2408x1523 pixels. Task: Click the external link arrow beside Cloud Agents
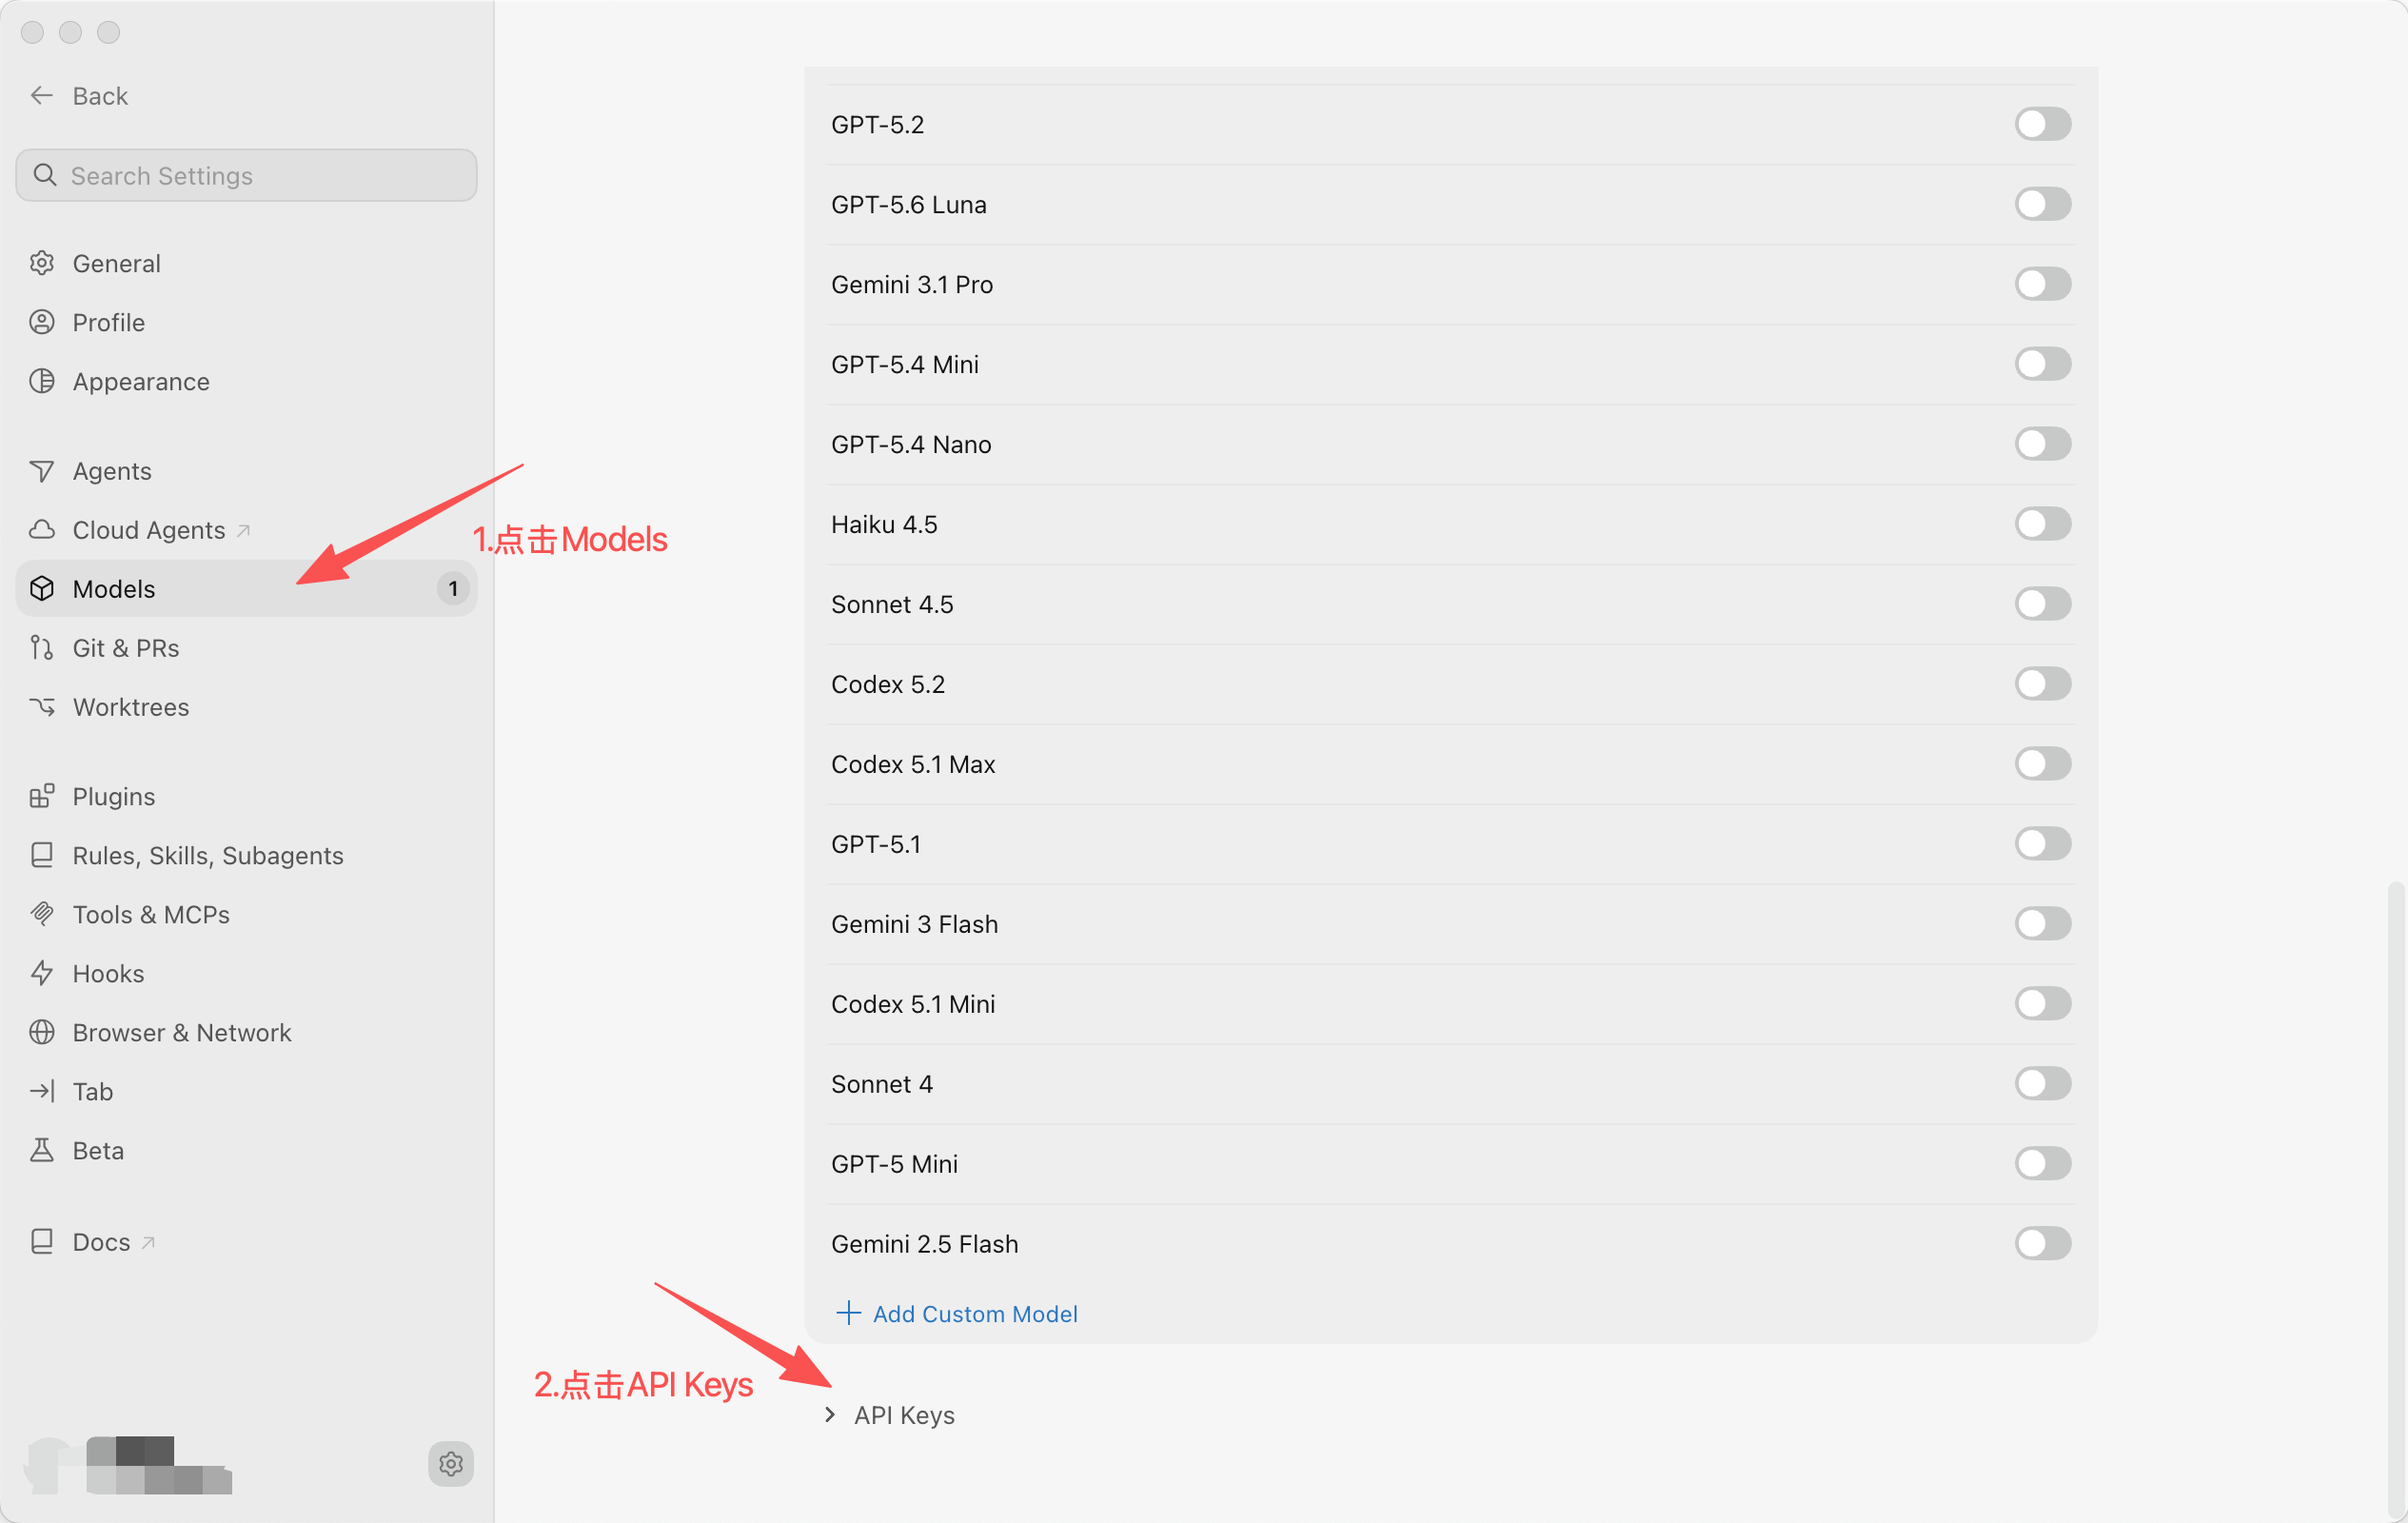243,530
